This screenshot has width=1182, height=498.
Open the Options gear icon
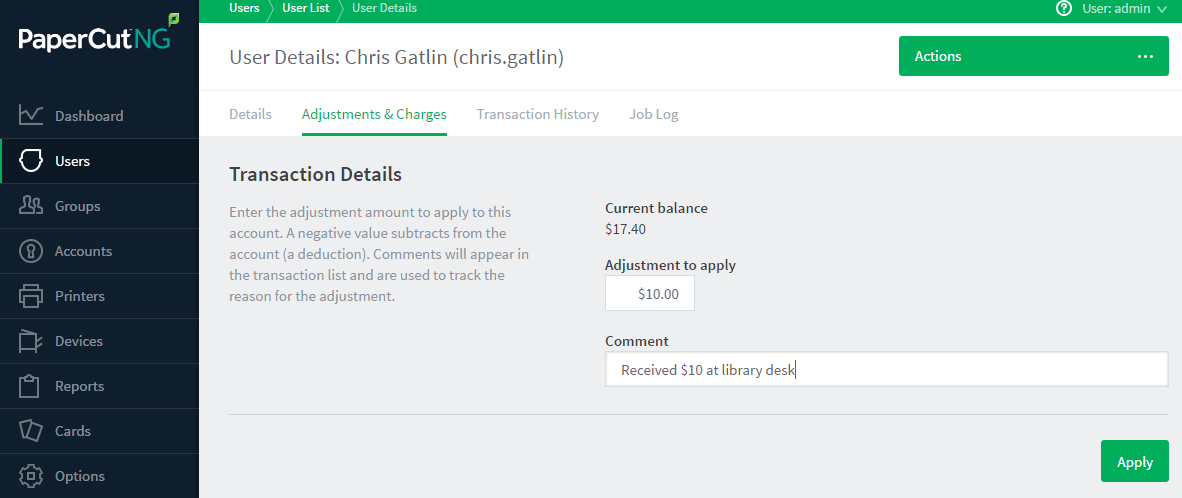click(30, 476)
